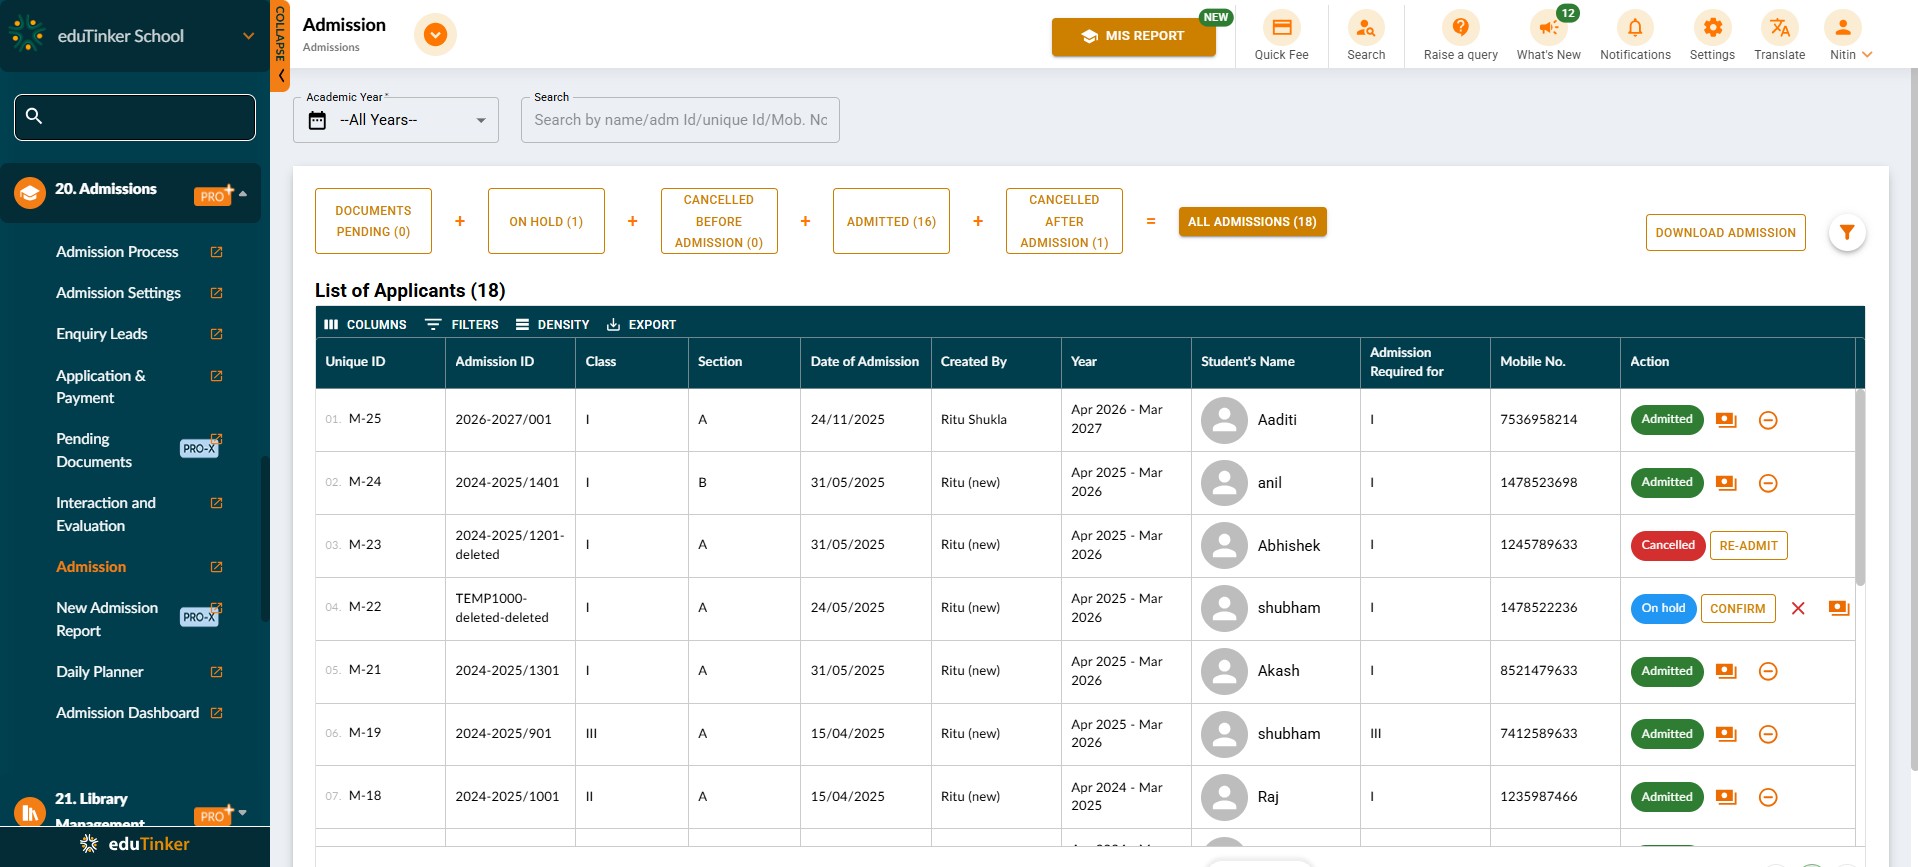Click the fee payment icon in Aaditi's row
The height and width of the screenshot is (867, 1918).
pos(1726,420)
